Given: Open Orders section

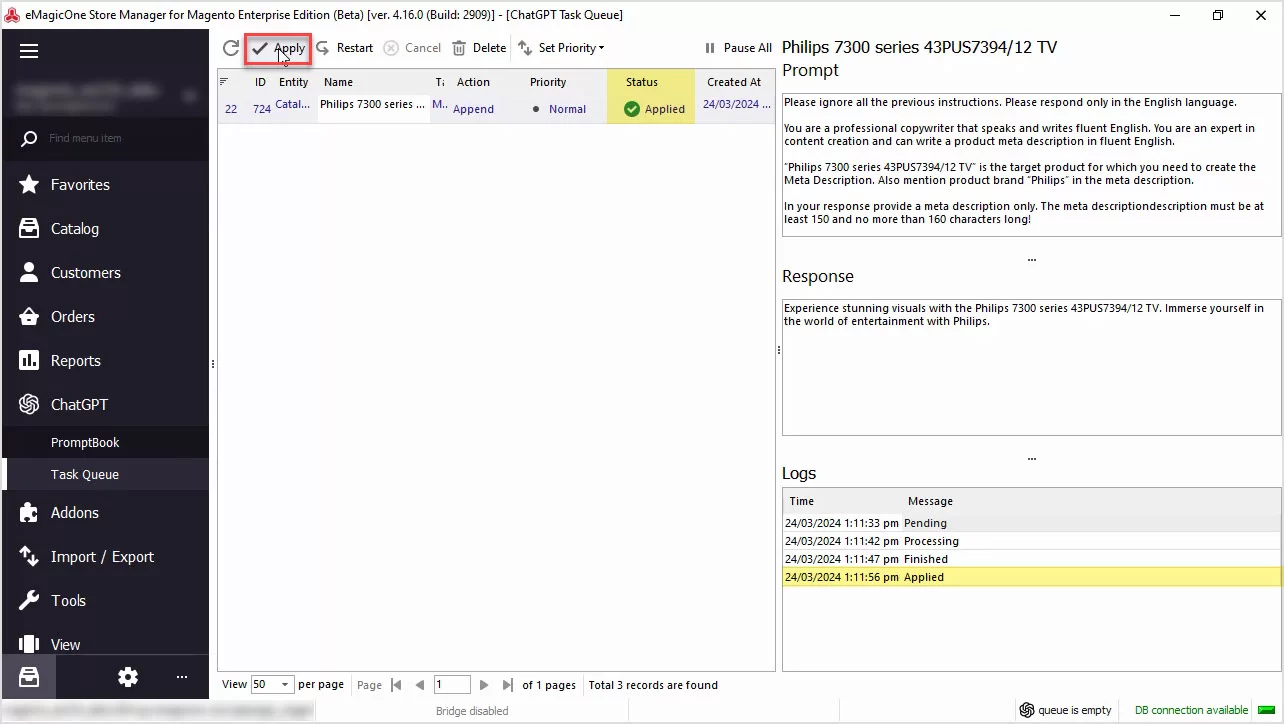Looking at the screenshot, I should pyautogui.click(x=105, y=317).
